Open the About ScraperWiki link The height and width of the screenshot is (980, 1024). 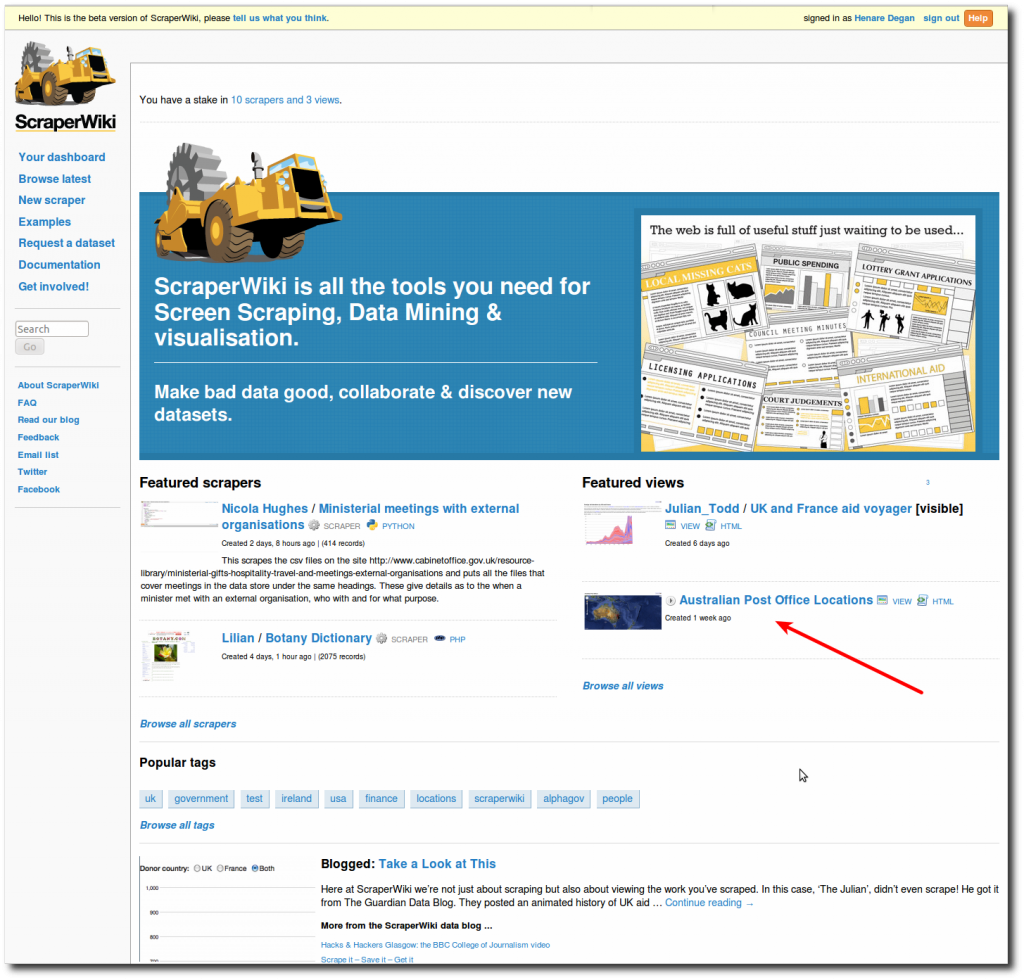click(x=58, y=386)
